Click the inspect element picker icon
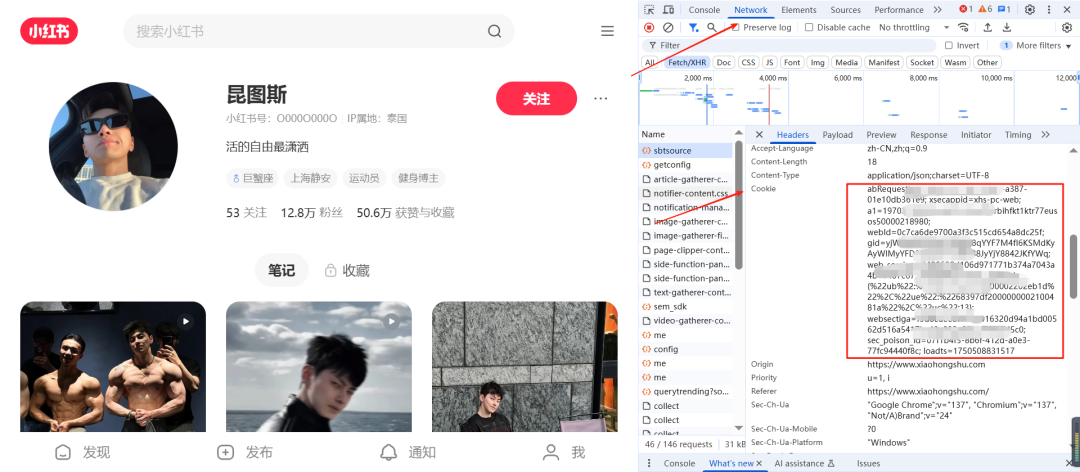The height and width of the screenshot is (472, 1080). 649,10
